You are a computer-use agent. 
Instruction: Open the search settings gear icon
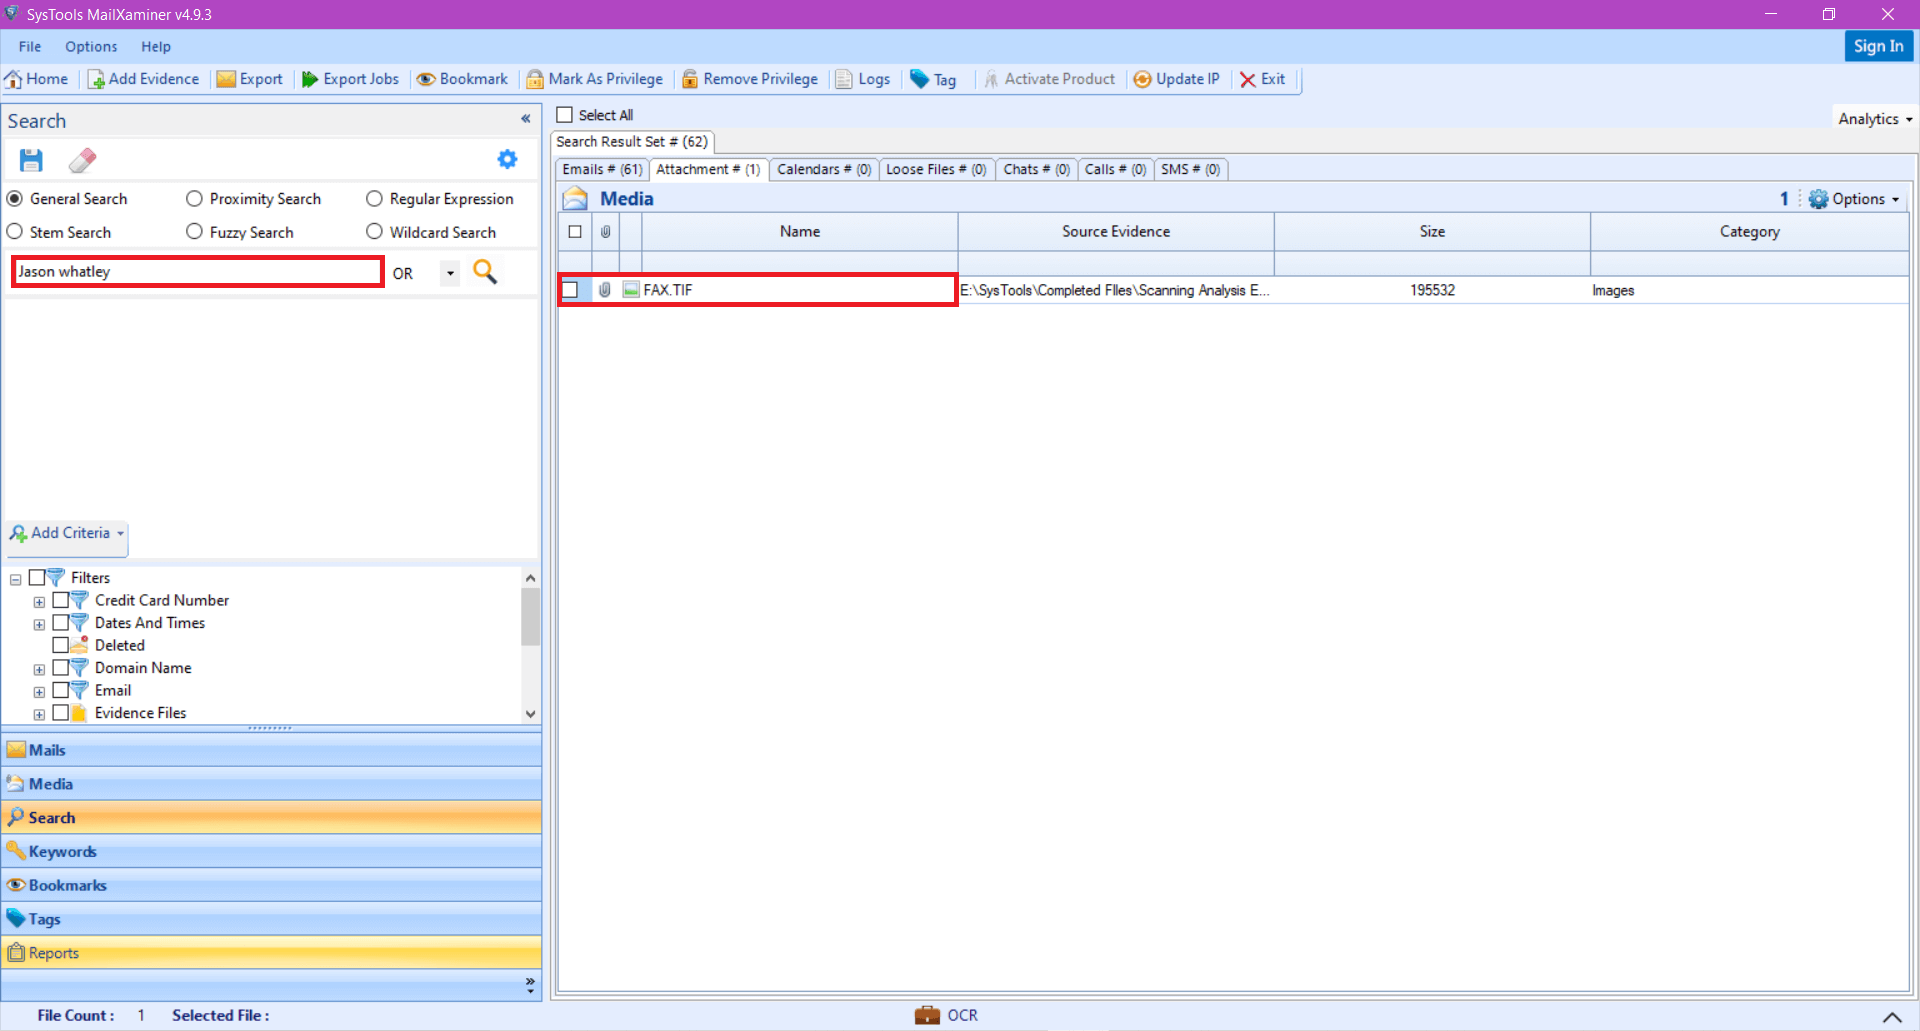[507, 159]
